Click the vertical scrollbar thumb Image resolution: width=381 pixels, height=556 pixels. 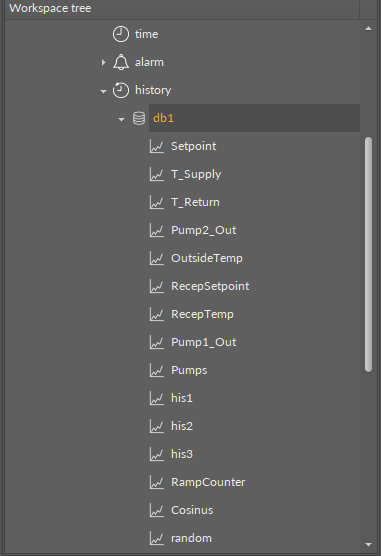[368, 254]
